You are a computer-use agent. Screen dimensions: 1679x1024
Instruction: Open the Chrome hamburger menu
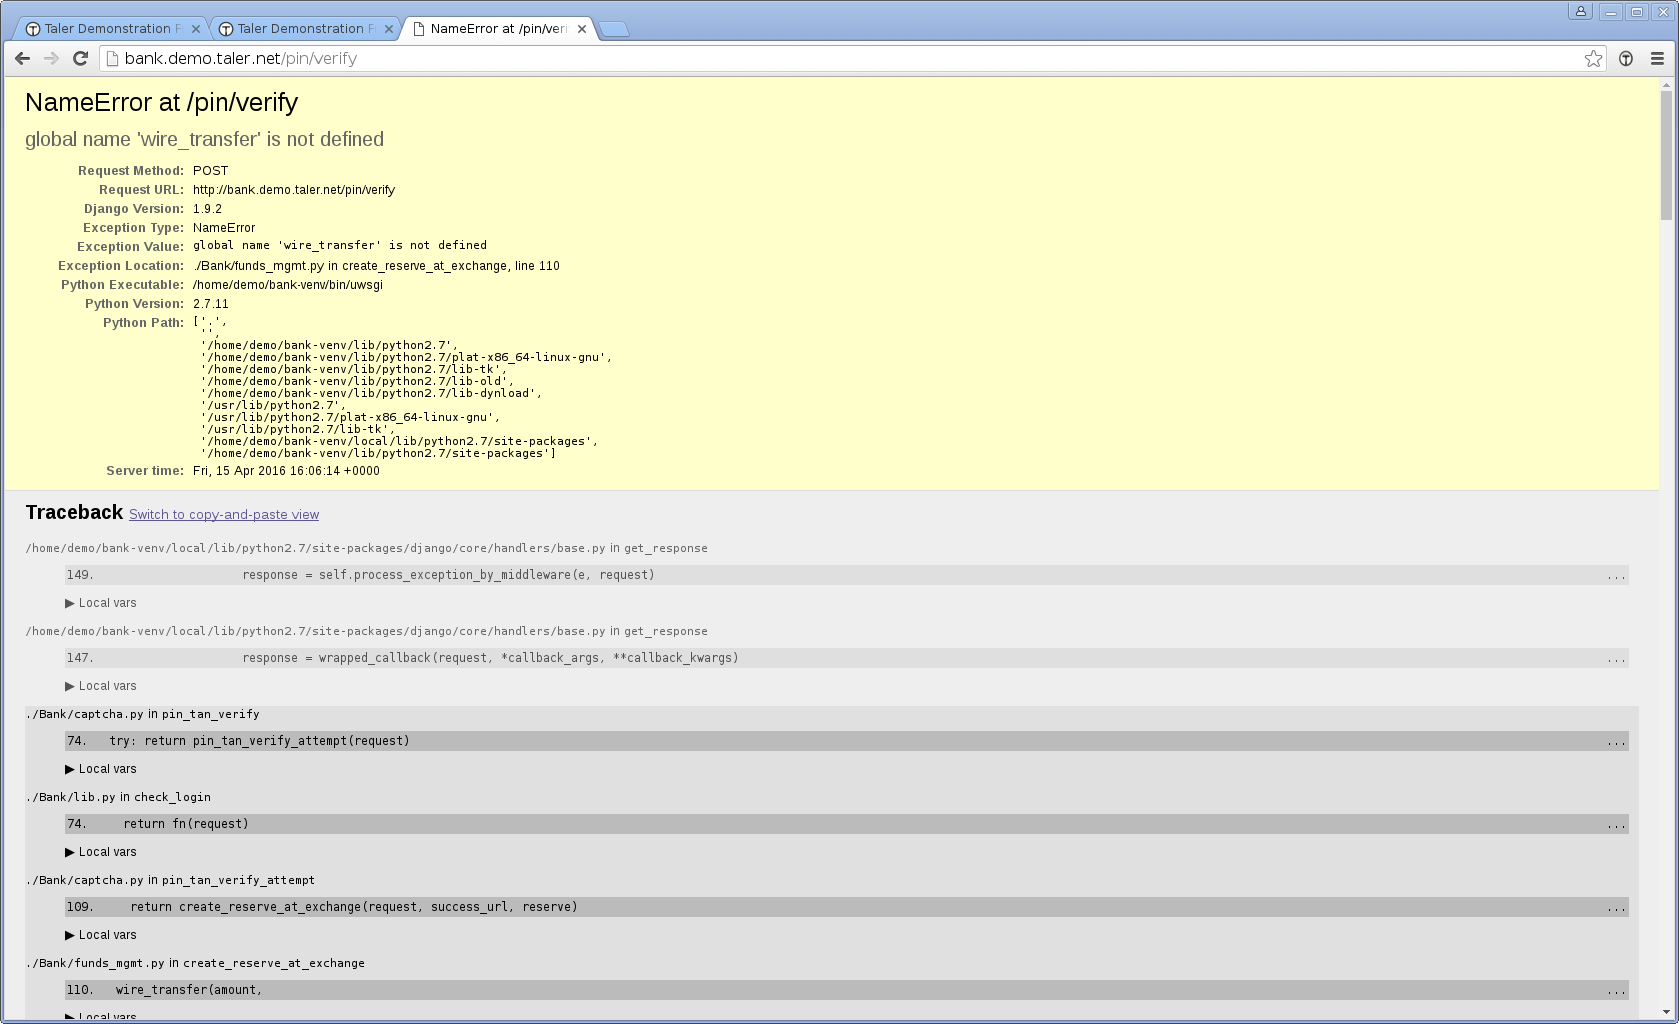[x=1657, y=59]
